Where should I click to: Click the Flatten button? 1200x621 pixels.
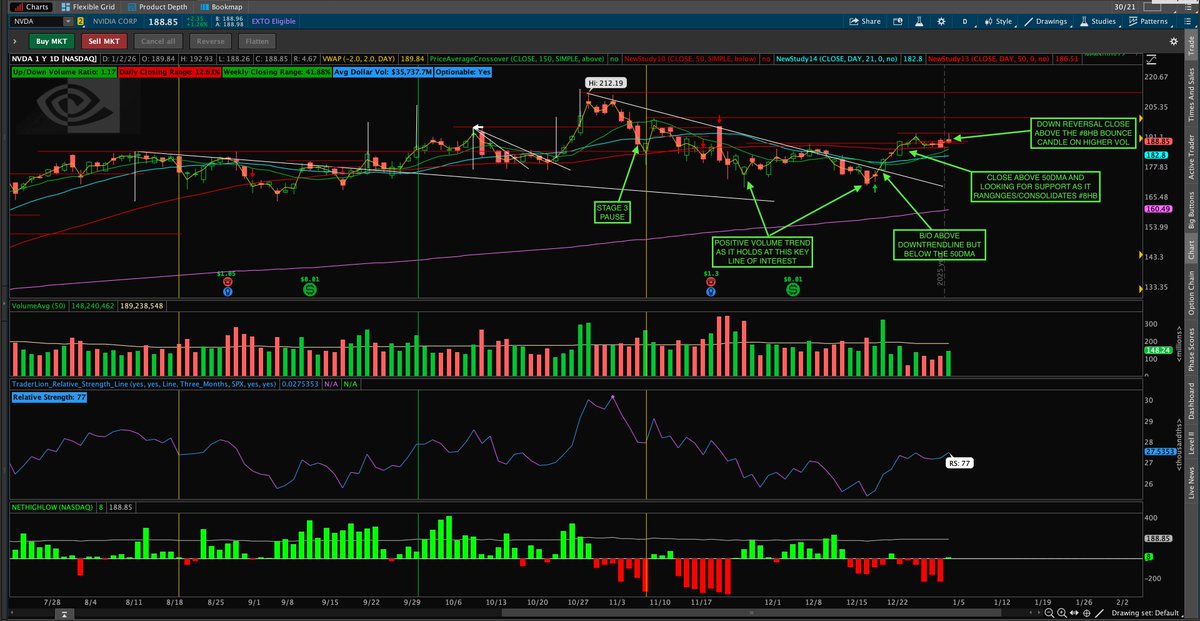pyautogui.click(x=257, y=41)
